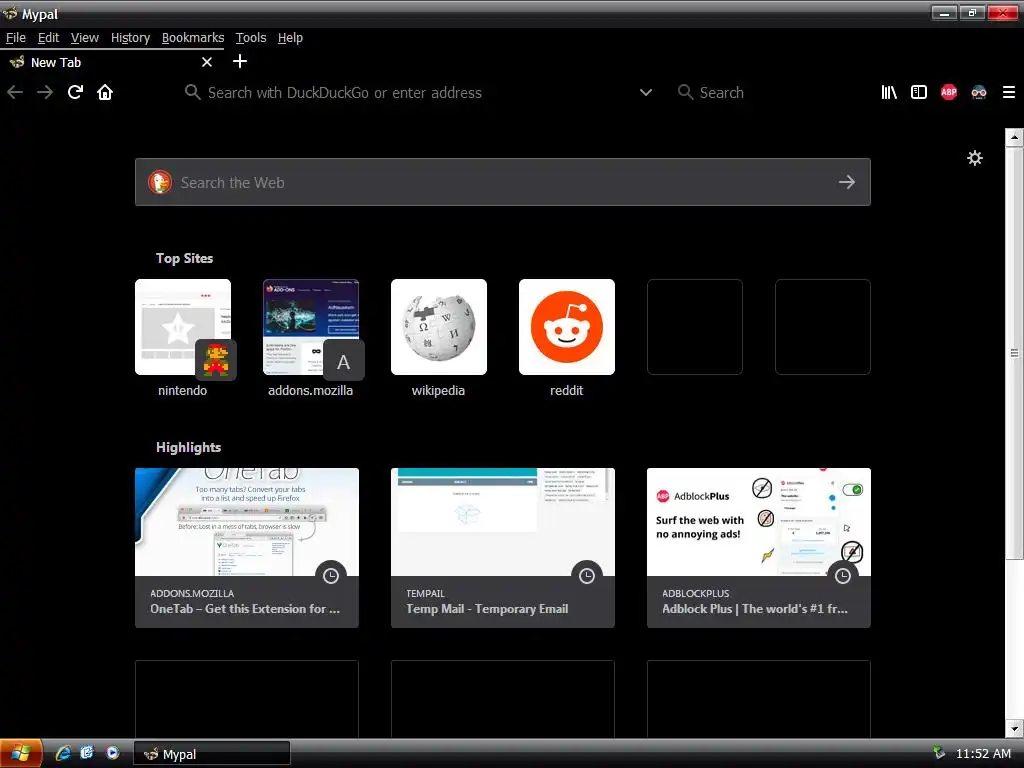The image size is (1024, 768).
Task: Open the Windows Start button
Action: [21, 754]
